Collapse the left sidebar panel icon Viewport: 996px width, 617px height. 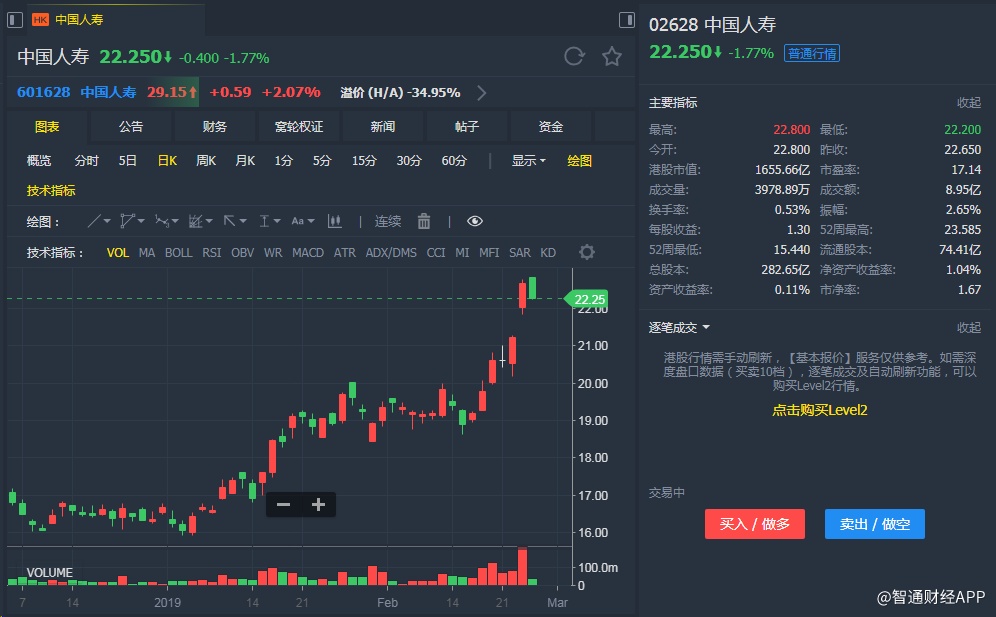[14, 19]
